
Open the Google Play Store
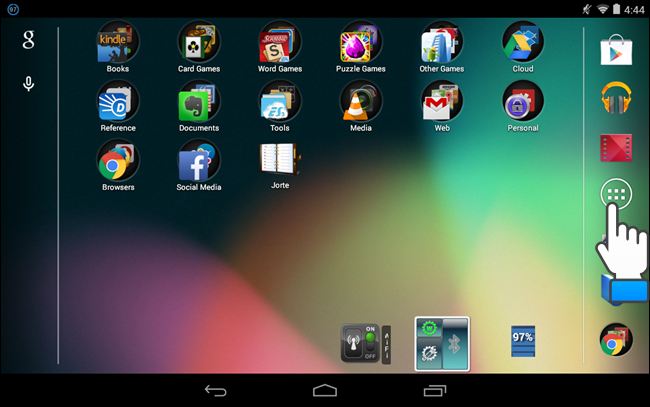click(616, 50)
